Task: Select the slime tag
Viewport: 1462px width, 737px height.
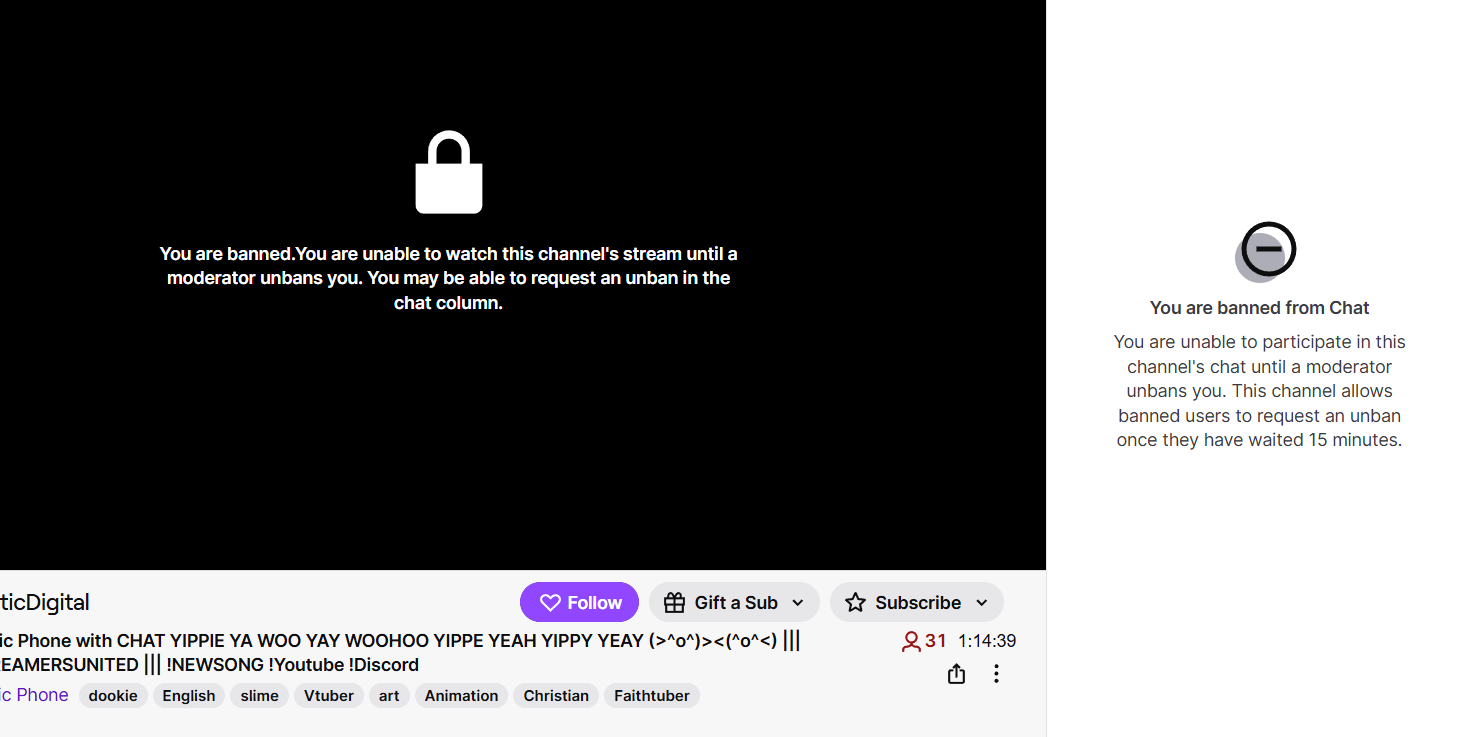Action: click(260, 696)
